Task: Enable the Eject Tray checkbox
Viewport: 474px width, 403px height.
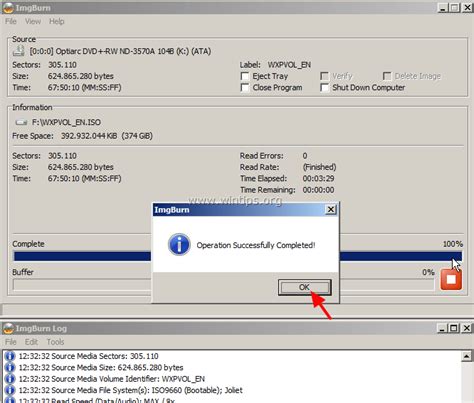Action: click(x=245, y=76)
